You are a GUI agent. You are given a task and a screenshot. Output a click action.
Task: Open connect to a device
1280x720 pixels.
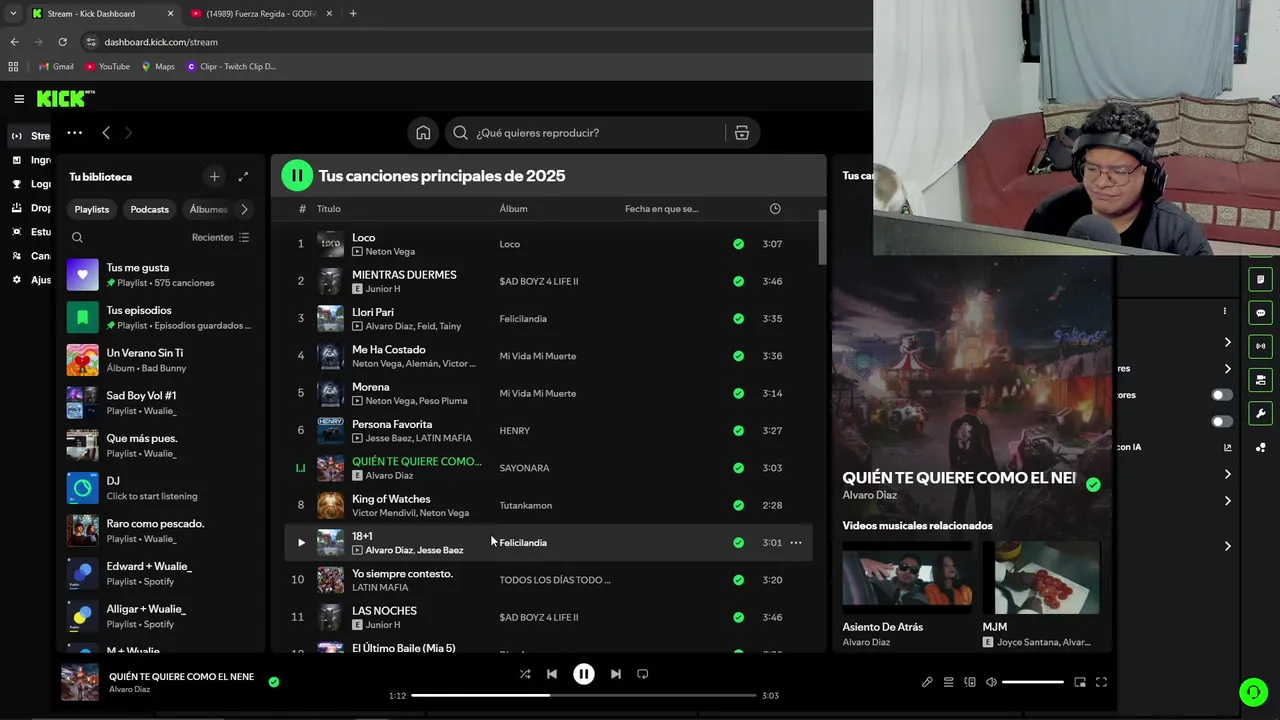click(970, 682)
